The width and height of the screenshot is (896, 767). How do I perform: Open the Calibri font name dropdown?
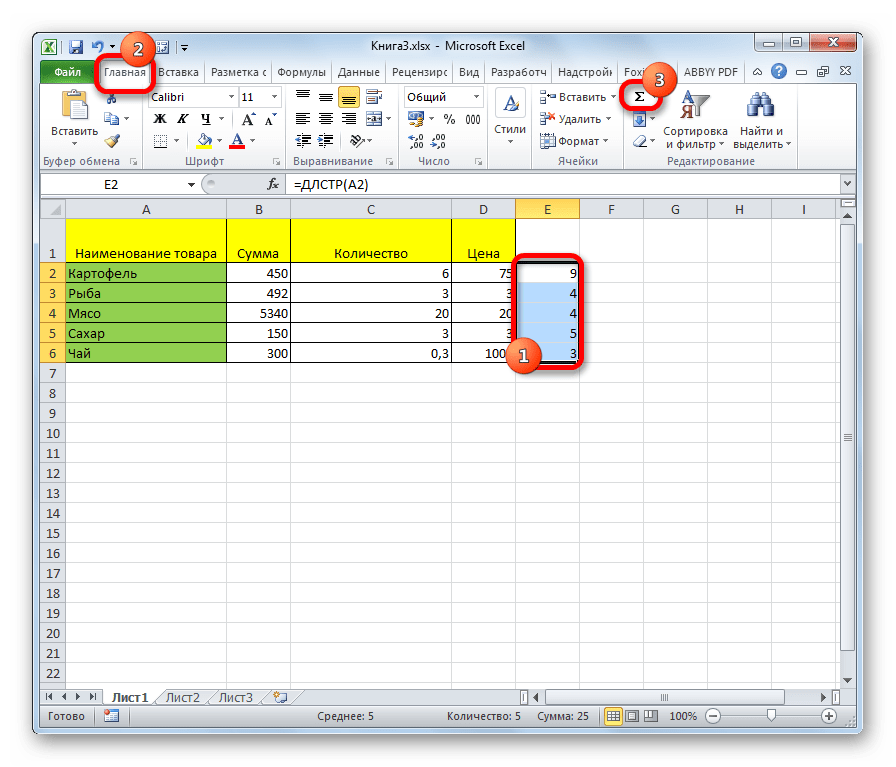coord(229,97)
